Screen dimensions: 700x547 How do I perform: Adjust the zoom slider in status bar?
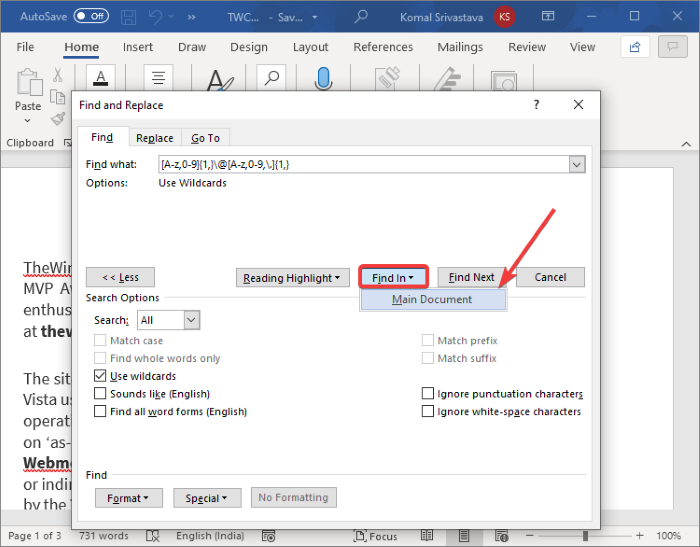[585, 535]
